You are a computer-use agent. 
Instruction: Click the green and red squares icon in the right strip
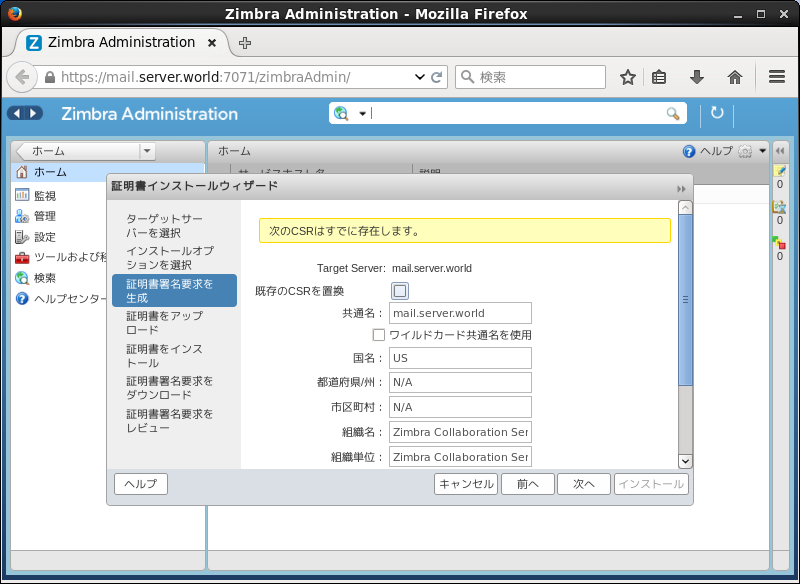pyautogui.click(x=779, y=242)
